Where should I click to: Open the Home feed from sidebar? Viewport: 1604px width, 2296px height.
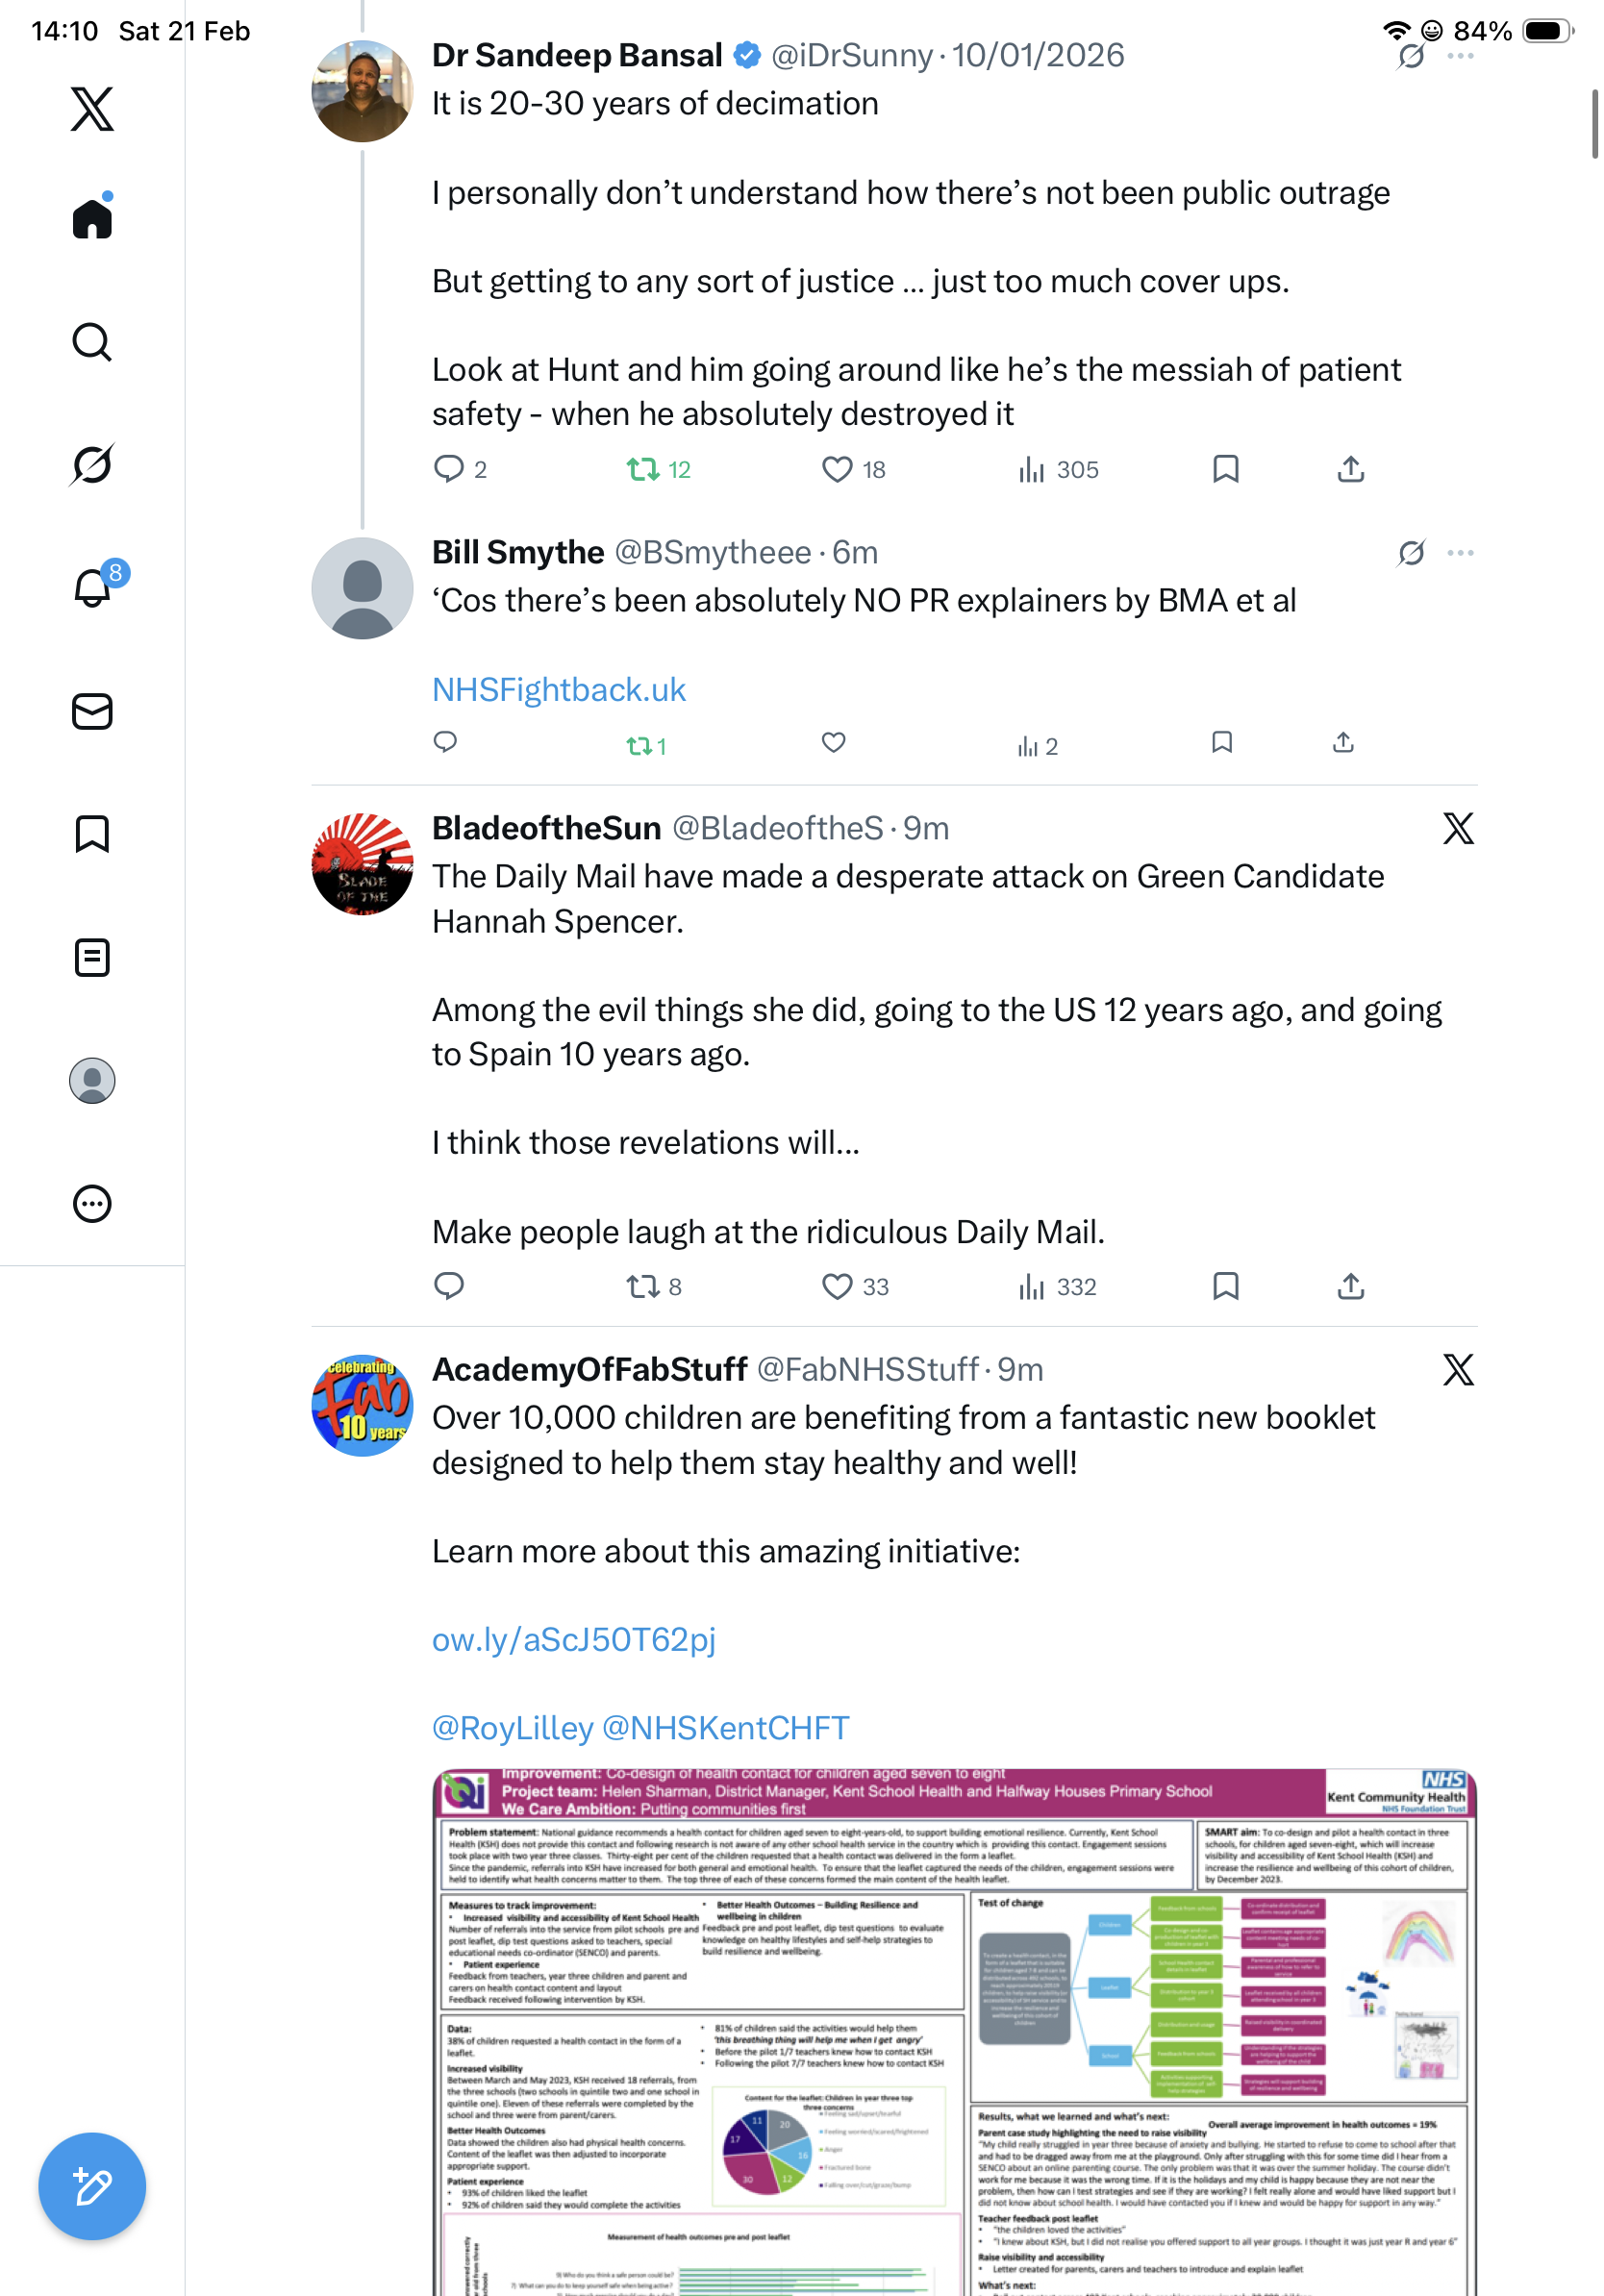[92, 217]
